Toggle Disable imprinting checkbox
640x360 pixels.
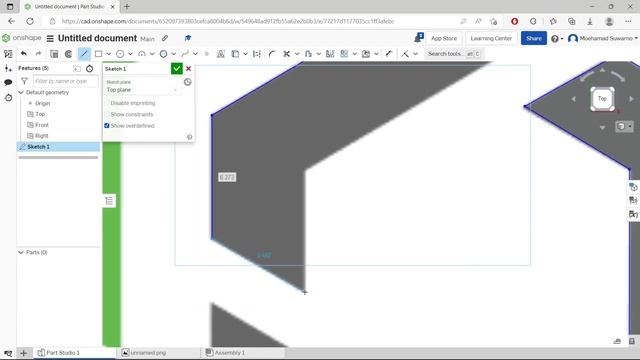click(x=107, y=103)
